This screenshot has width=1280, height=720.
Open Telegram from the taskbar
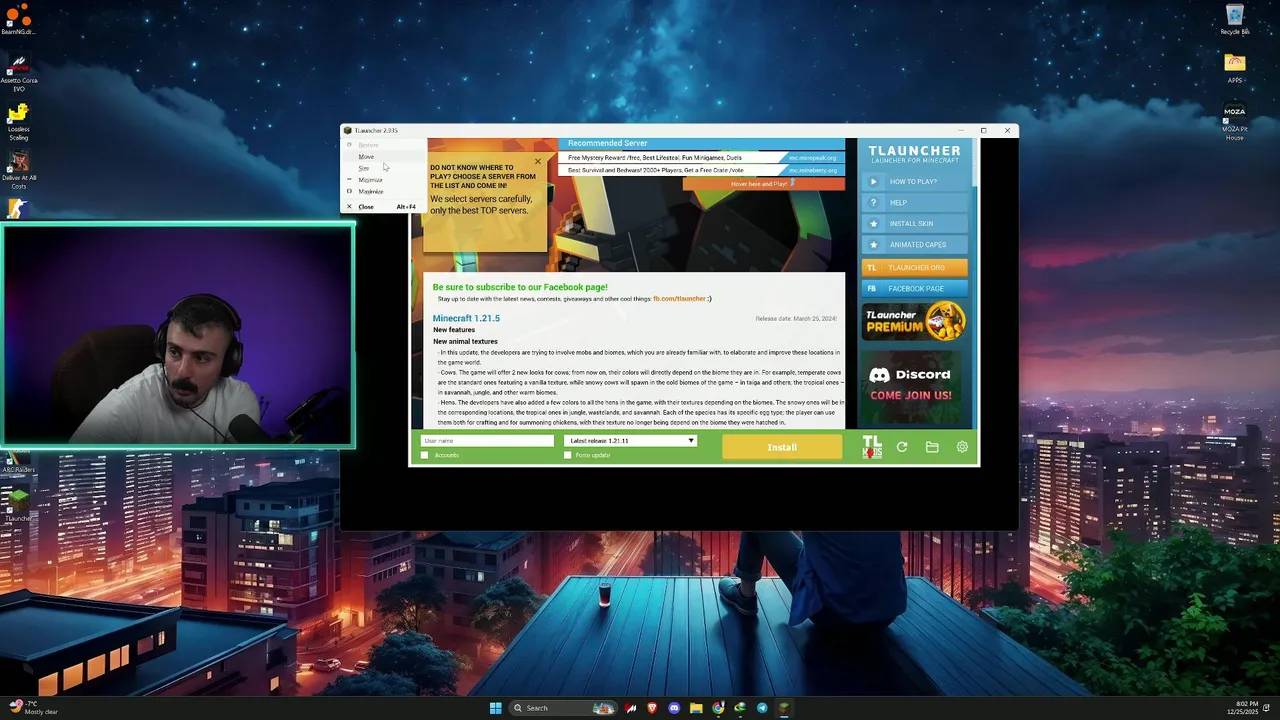click(x=762, y=708)
